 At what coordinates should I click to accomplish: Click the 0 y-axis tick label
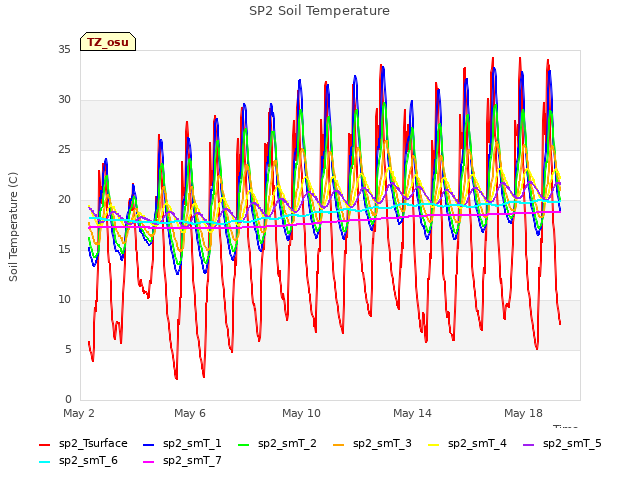(x=68, y=400)
